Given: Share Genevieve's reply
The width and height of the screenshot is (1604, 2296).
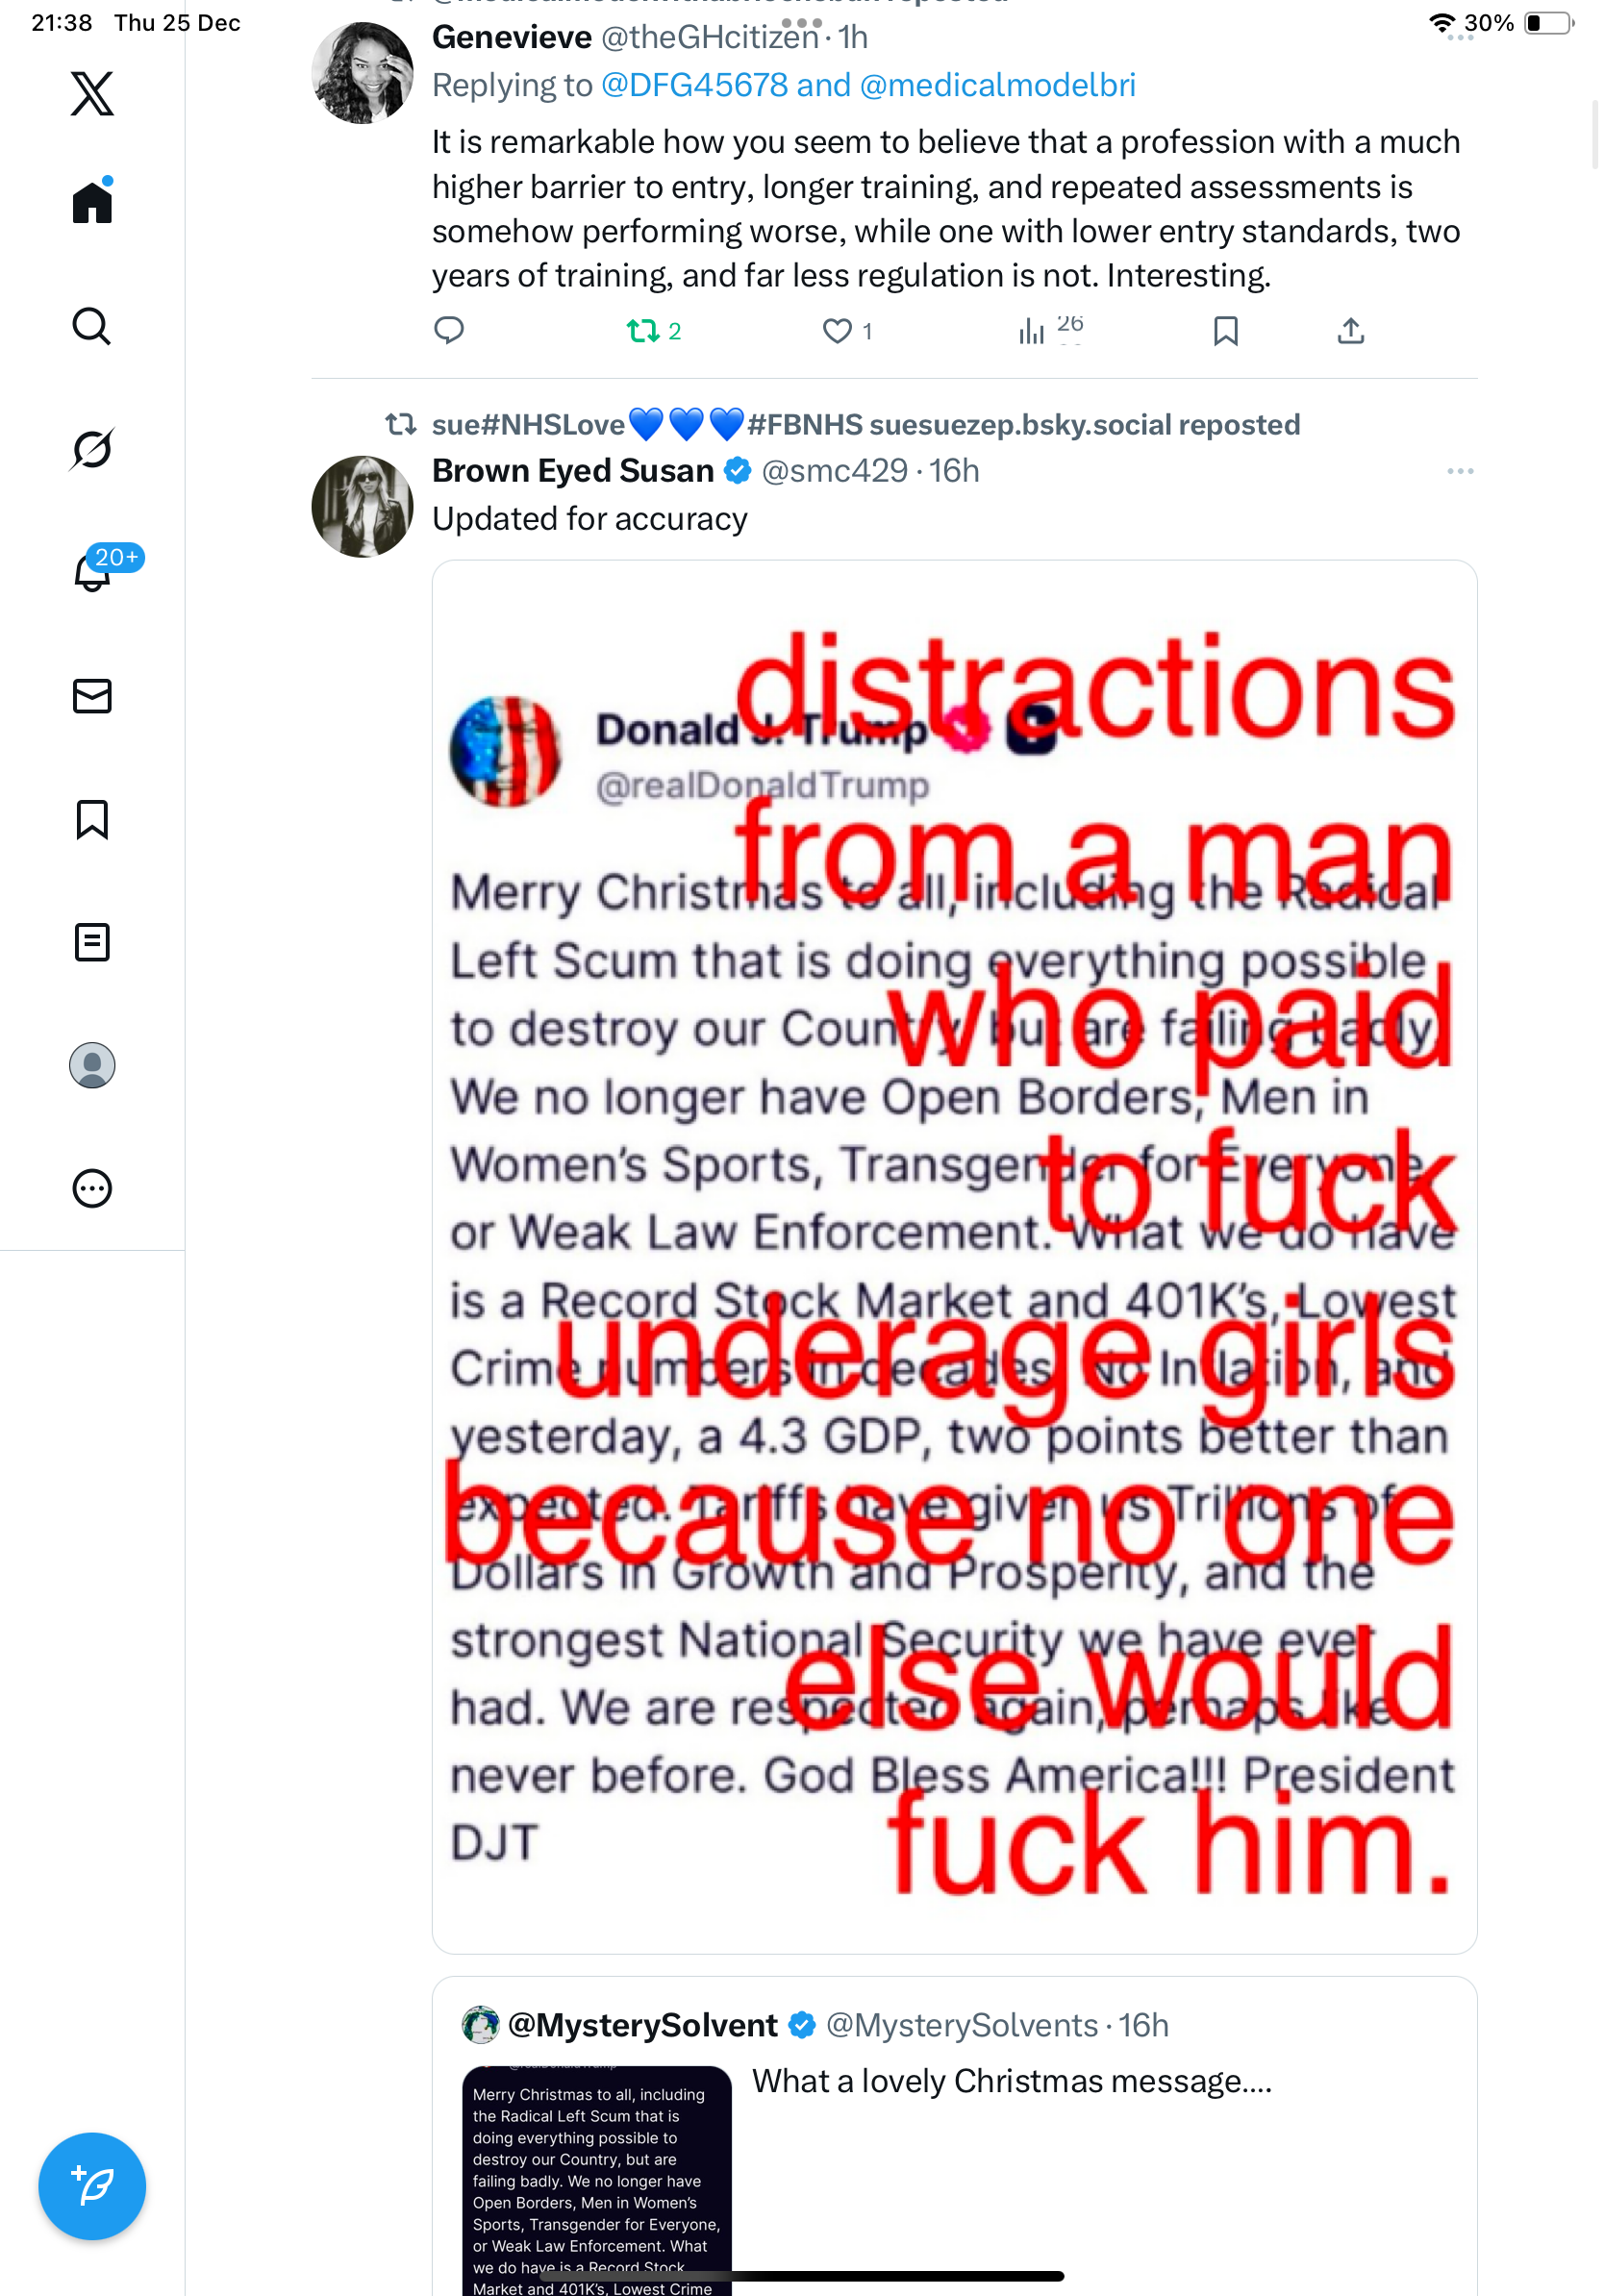Looking at the screenshot, I should tap(1350, 331).
